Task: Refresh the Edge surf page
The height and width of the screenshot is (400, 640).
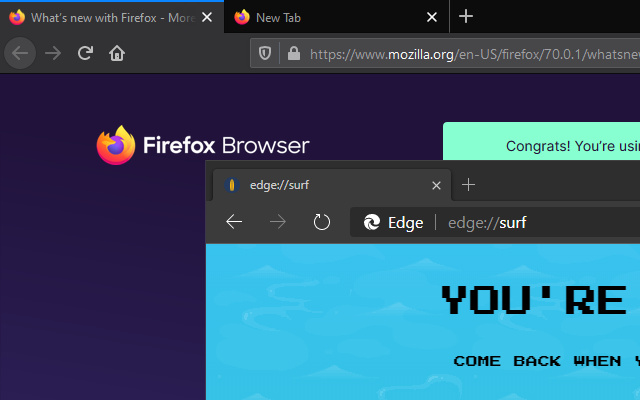Action: [x=322, y=222]
